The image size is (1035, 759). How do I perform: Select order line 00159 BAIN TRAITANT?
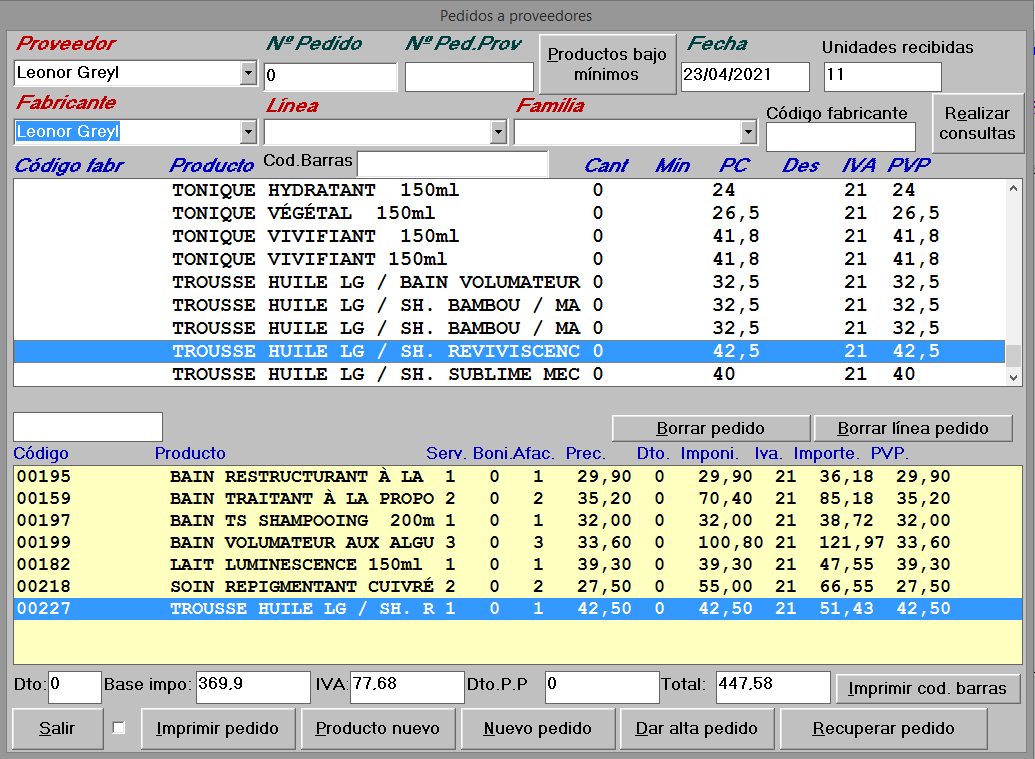pyautogui.click(x=518, y=498)
